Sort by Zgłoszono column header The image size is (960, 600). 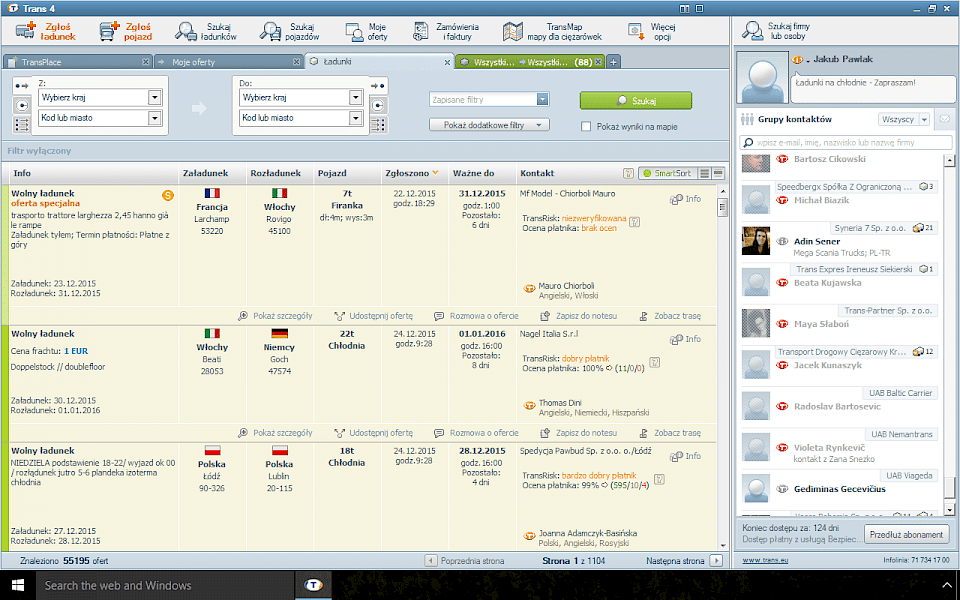(412, 173)
